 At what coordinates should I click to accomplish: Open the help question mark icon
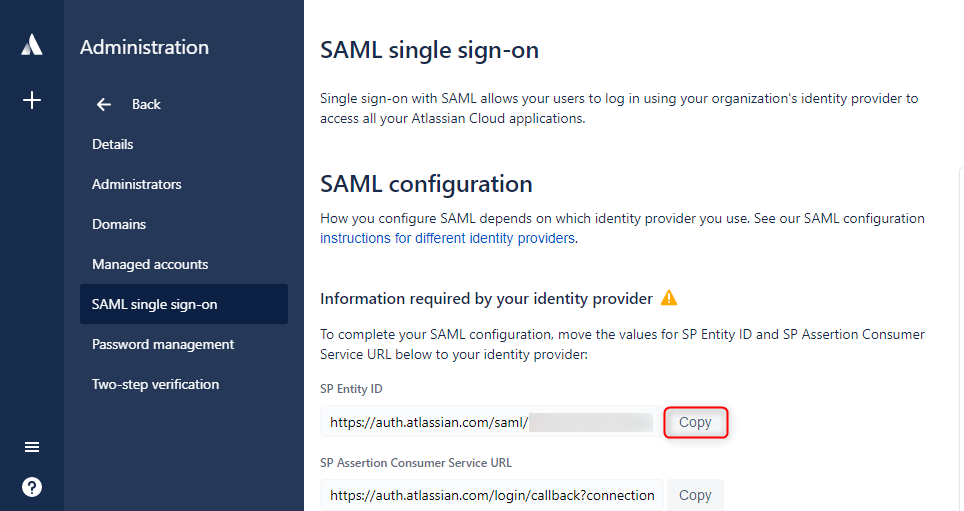pyautogui.click(x=32, y=487)
